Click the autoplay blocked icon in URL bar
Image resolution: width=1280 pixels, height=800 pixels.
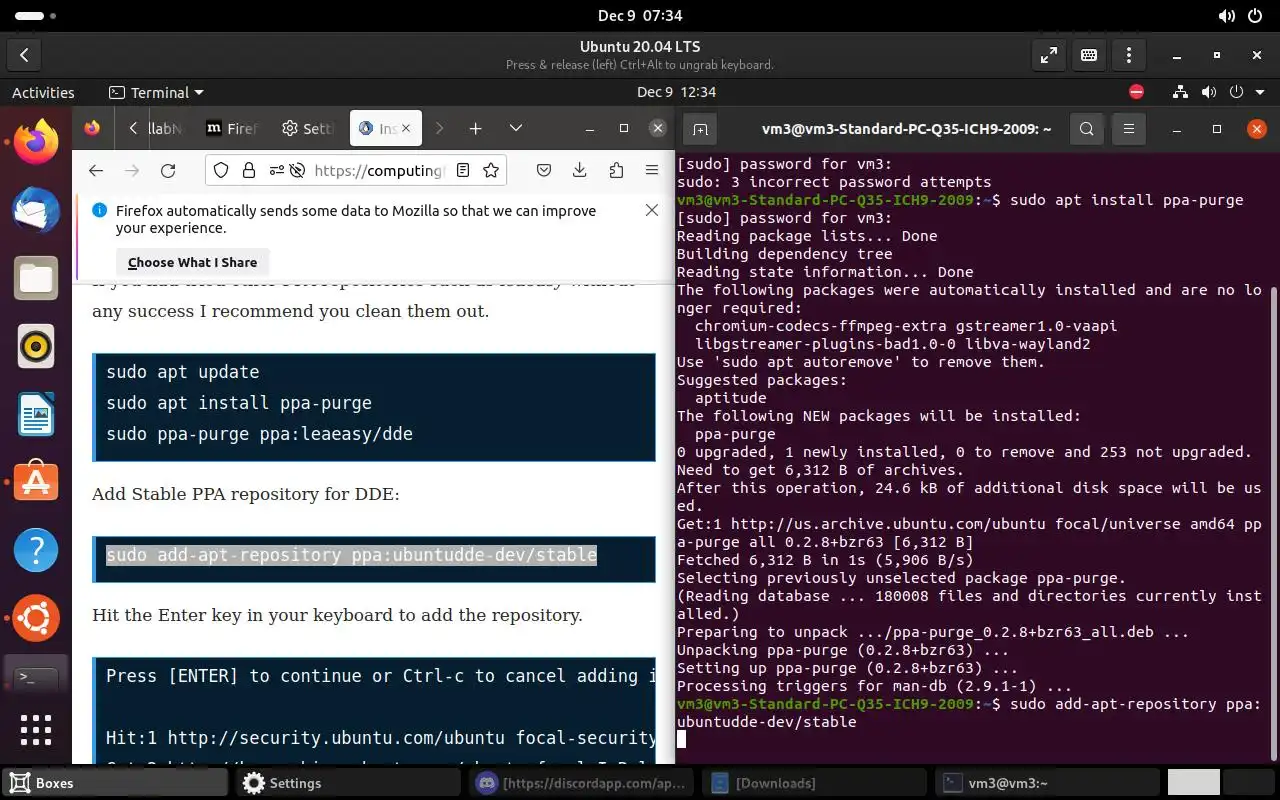point(297,170)
